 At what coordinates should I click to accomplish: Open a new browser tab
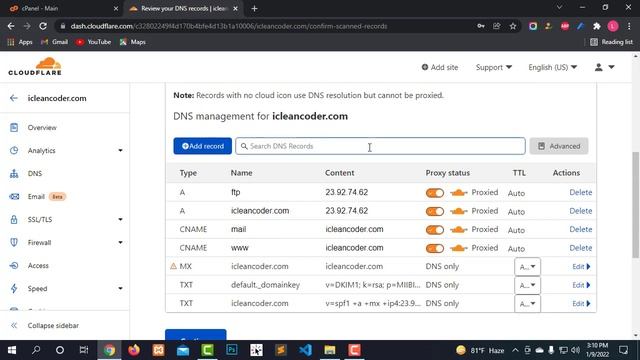pos(254,9)
